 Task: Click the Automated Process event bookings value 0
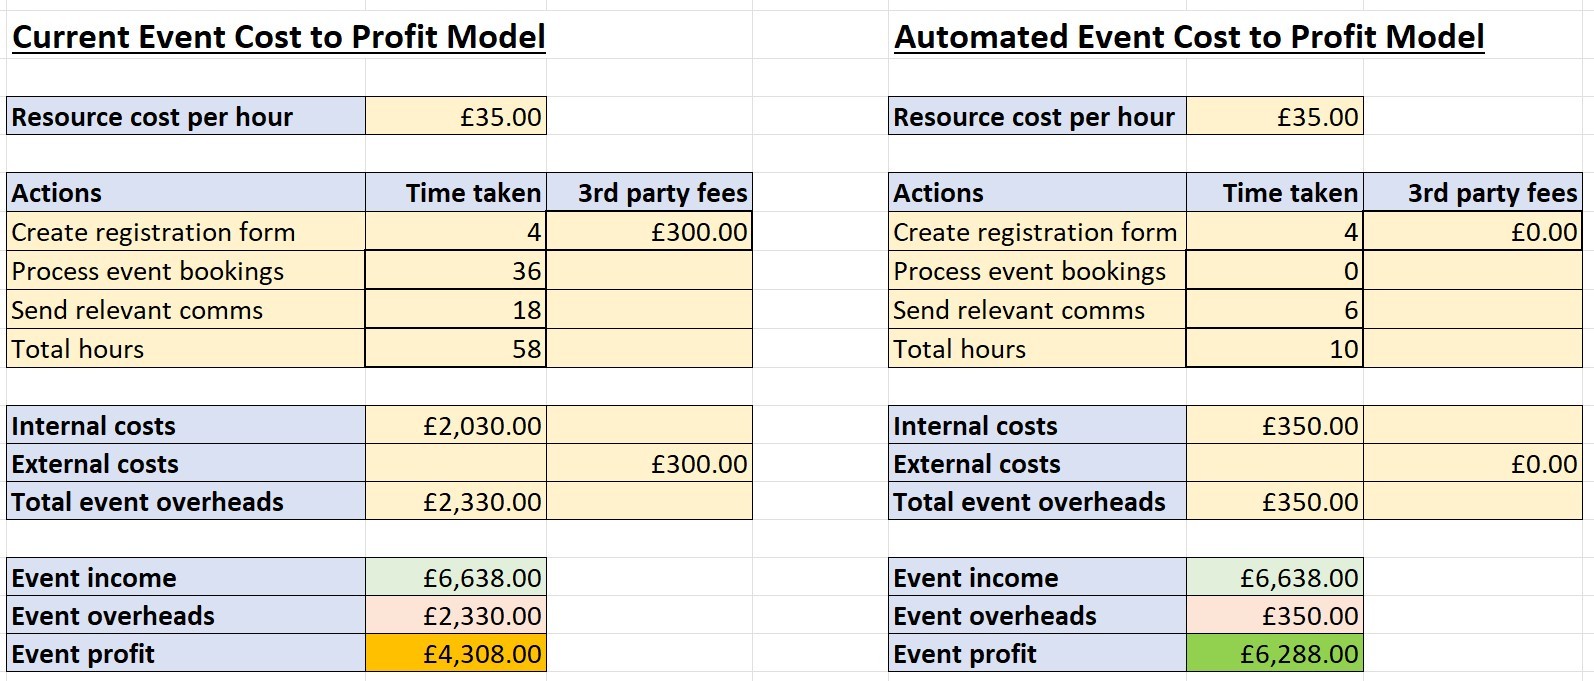tap(1274, 271)
